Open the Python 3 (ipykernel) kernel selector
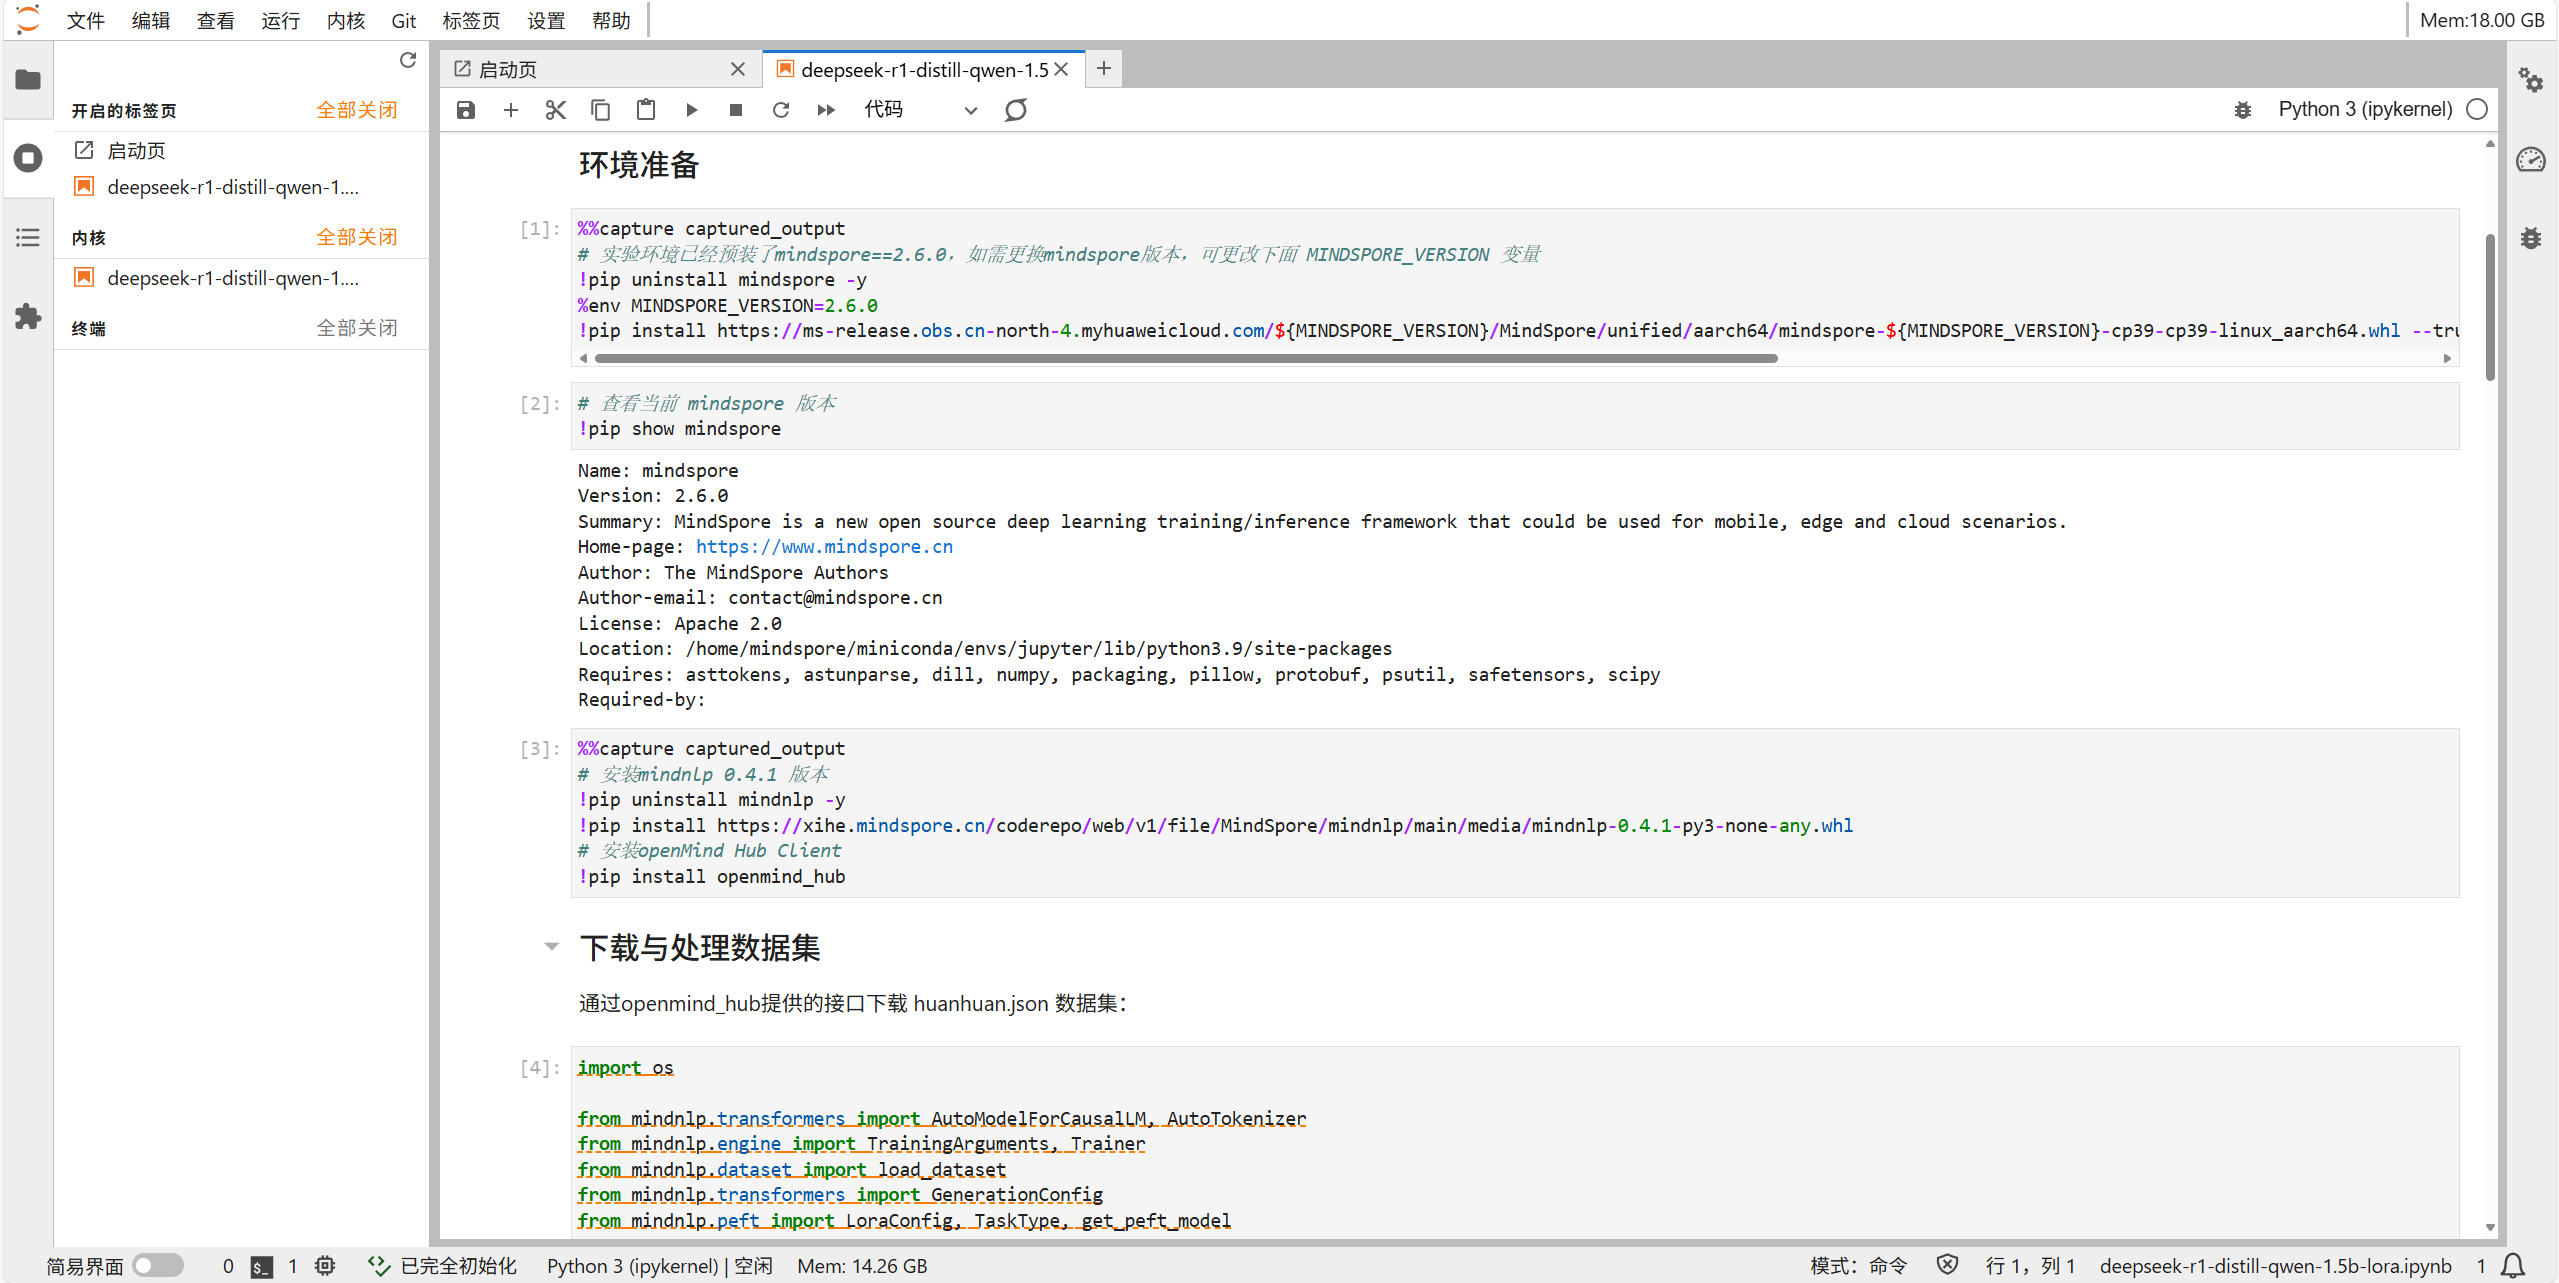Screen dimensions: 2559x1283 coord(2364,110)
